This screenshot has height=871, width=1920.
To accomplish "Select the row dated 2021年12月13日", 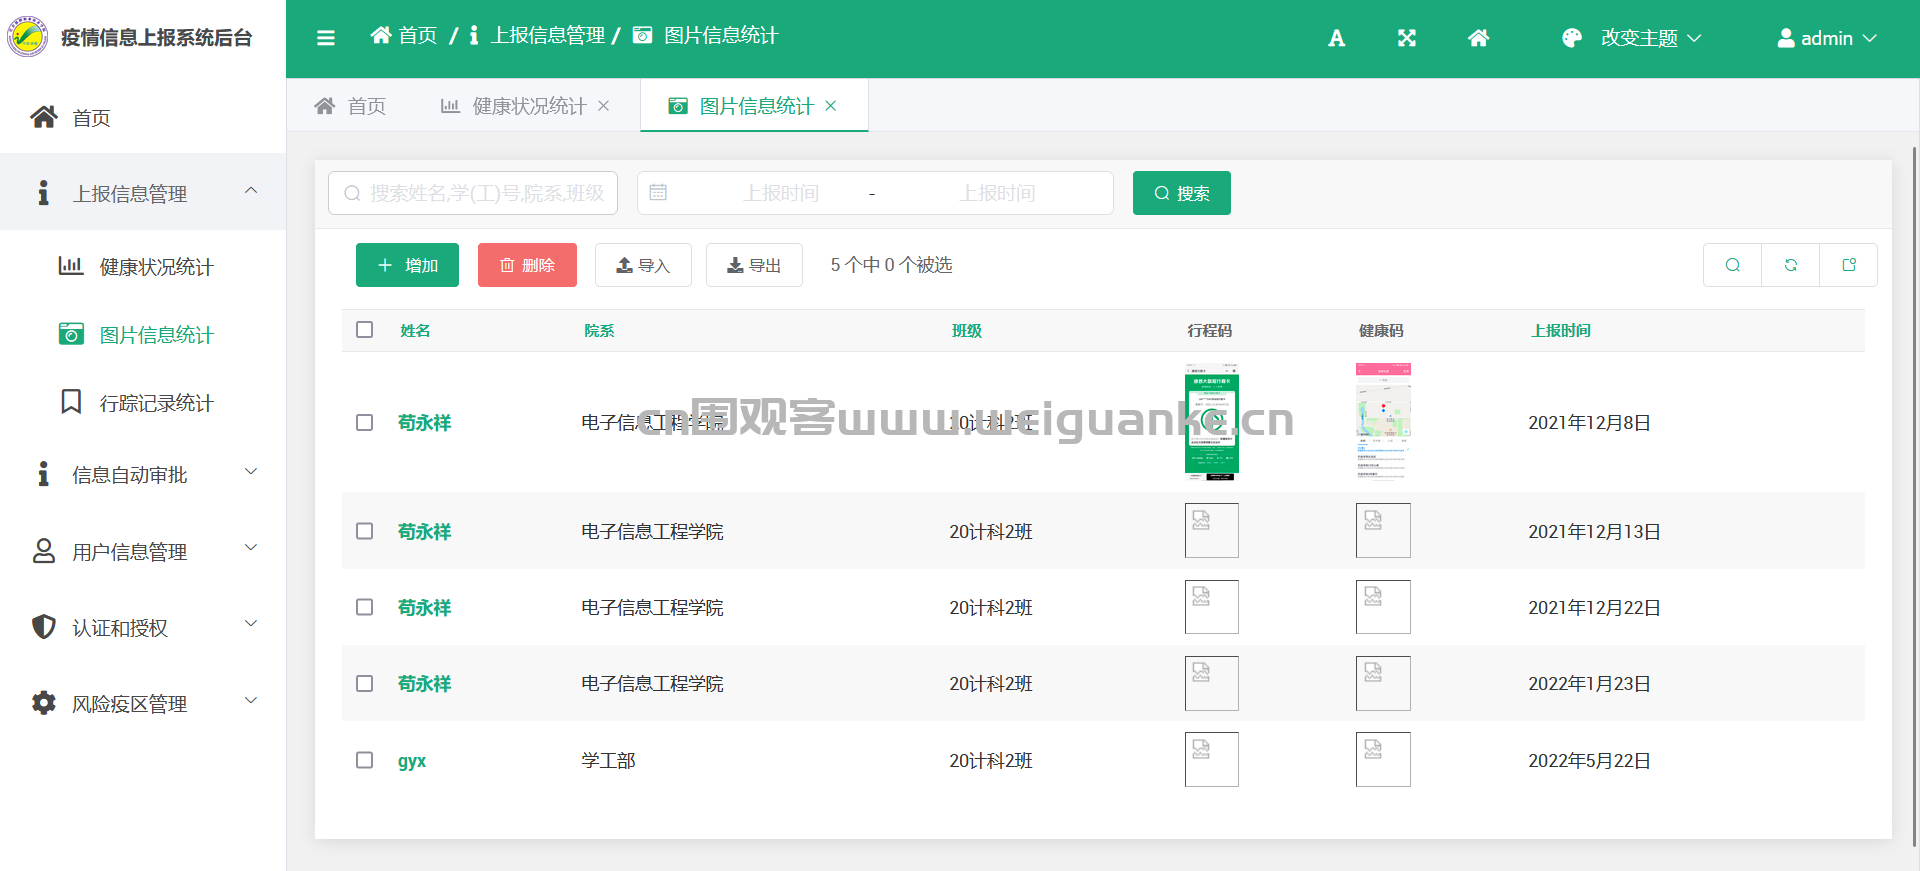I will (364, 531).
